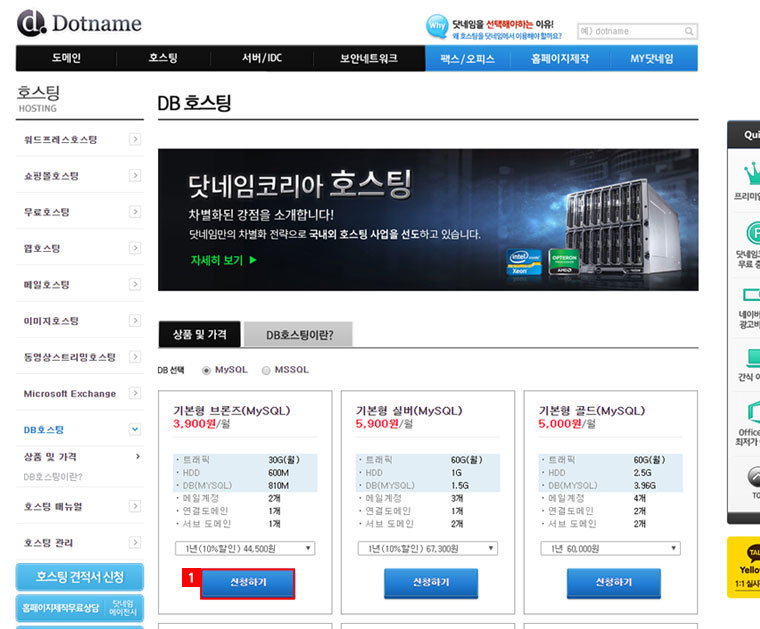Click the 호스팅 견적서 신청 button
Viewport: 760px width, 629px height.
[80, 577]
